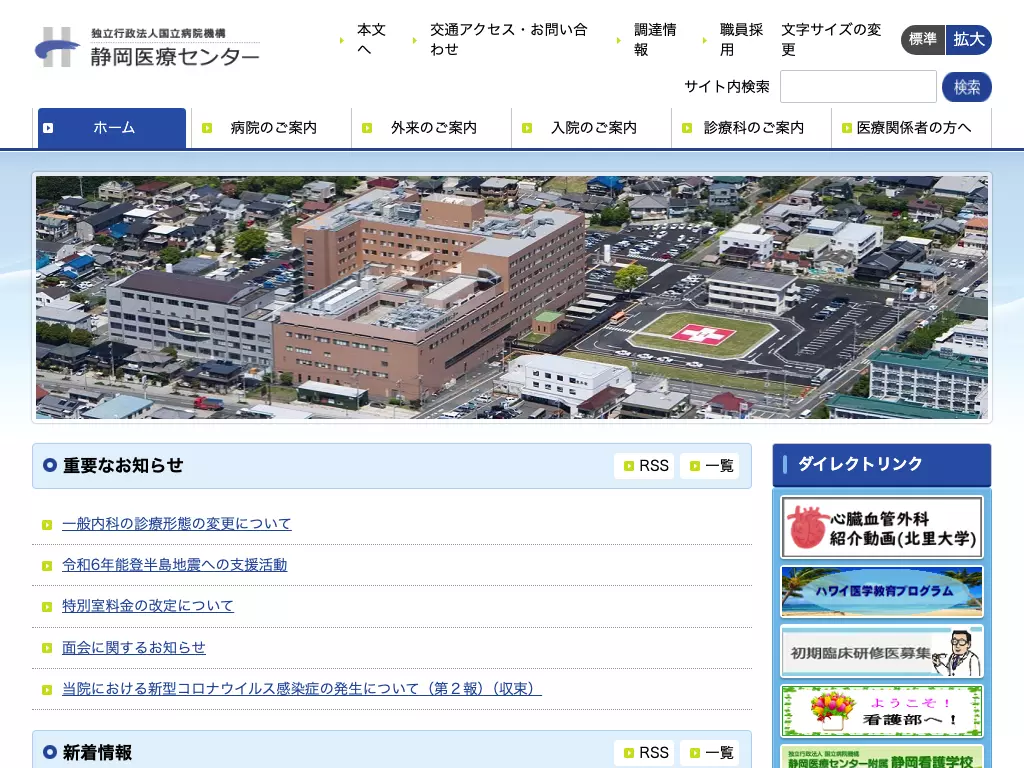Open RSS feed for 新着情報

click(x=645, y=753)
